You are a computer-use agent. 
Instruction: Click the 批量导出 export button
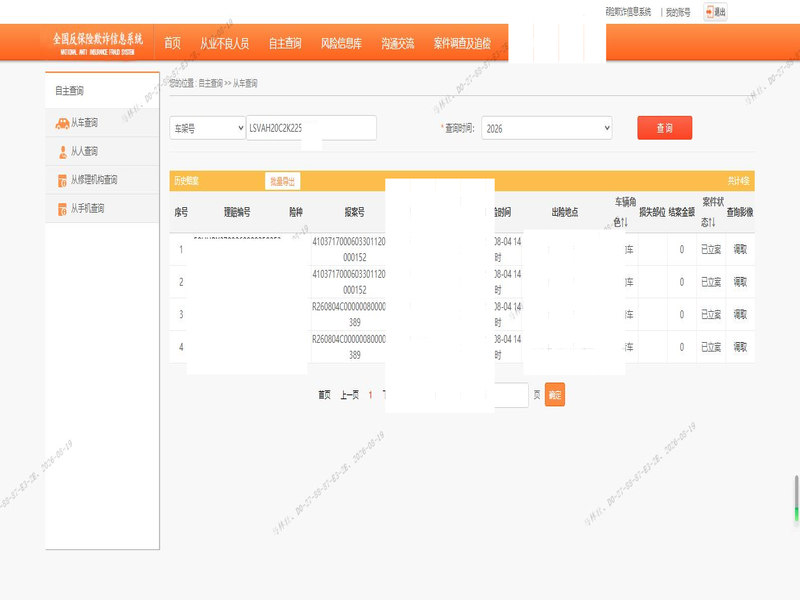282,181
